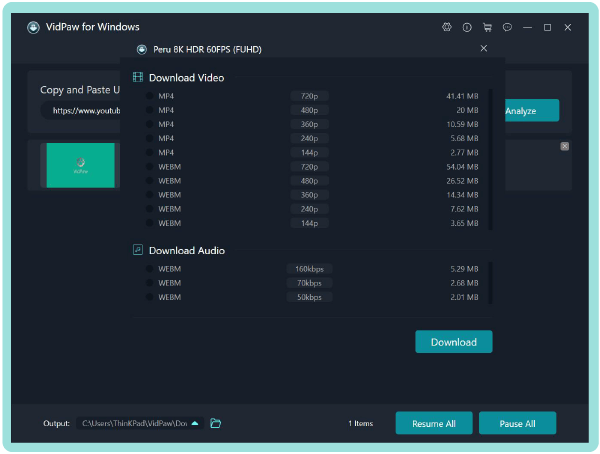Click the 1 Items status text

pyautogui.click(x=360, y=423)
